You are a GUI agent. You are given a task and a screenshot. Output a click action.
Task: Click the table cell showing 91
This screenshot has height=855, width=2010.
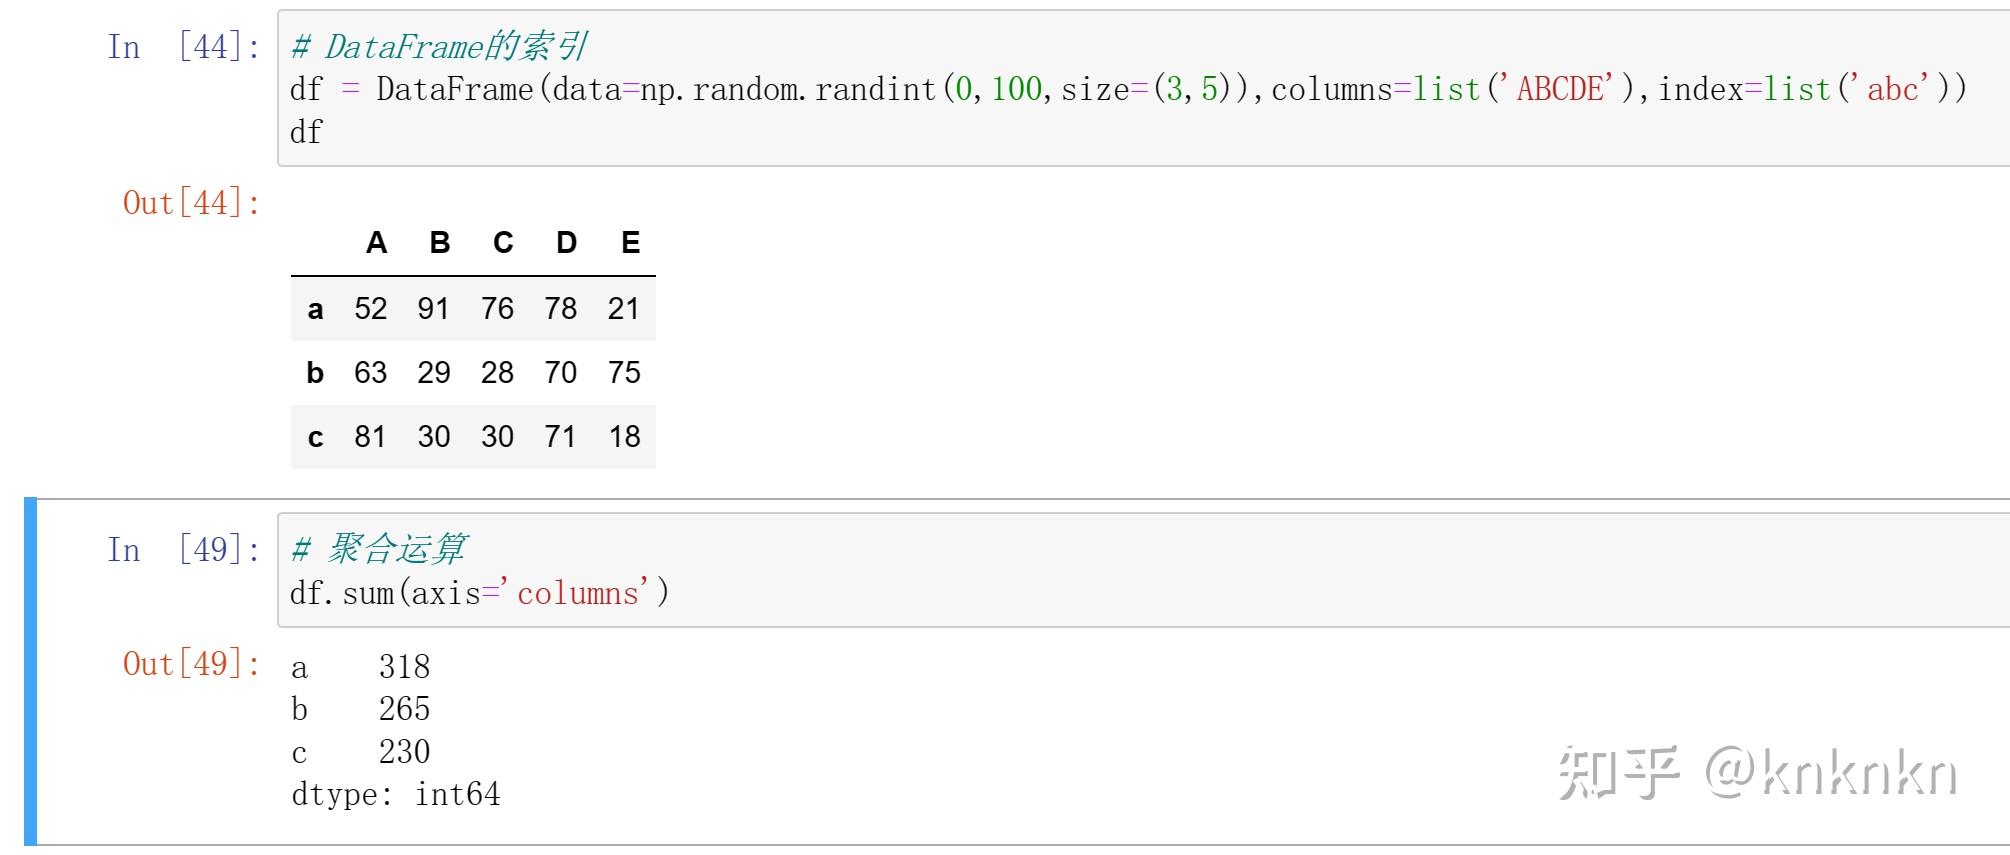433,309
